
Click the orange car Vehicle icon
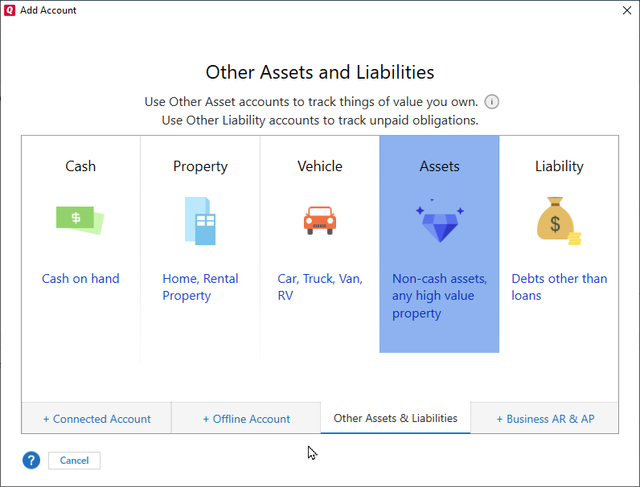click(320, 220)
